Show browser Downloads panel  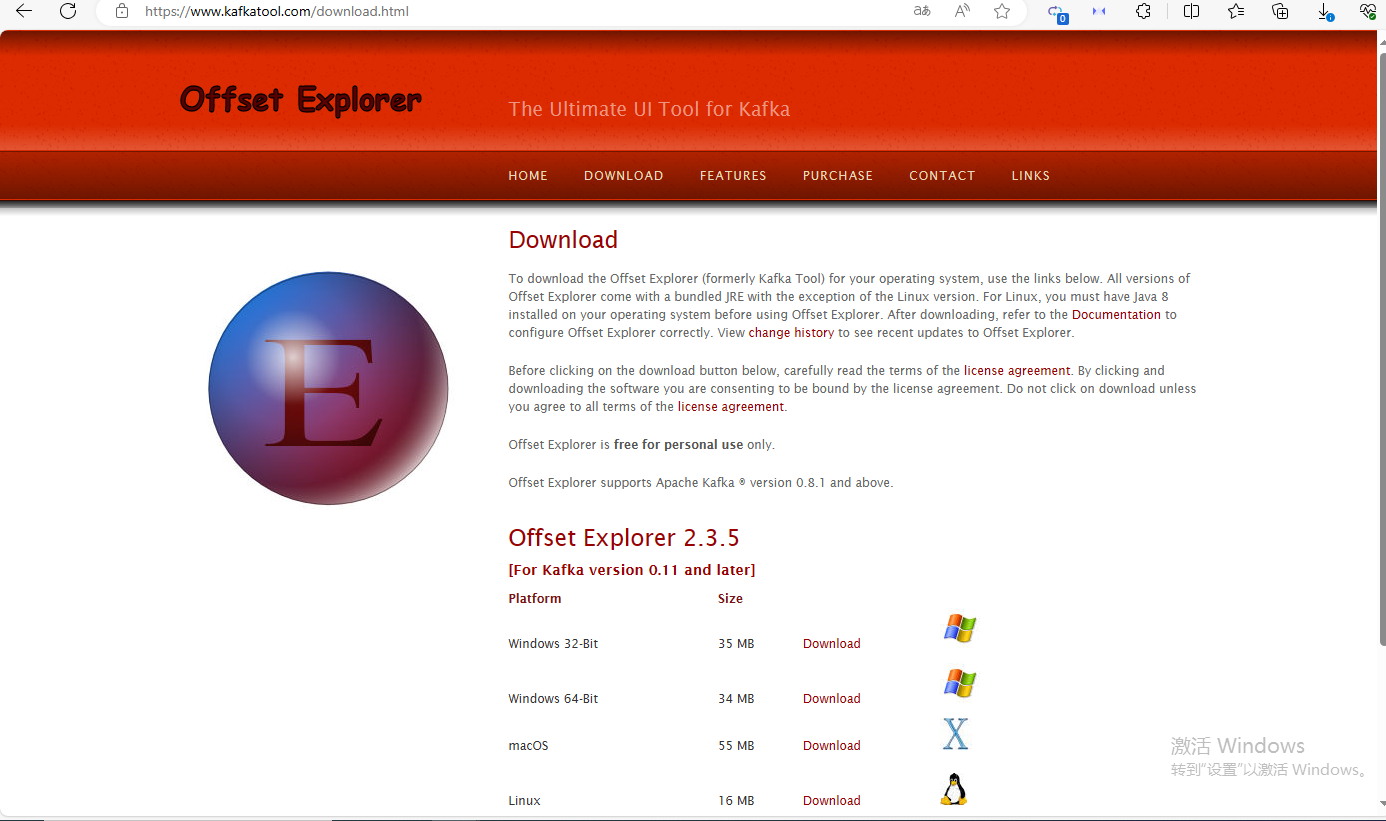(1325, 11)
